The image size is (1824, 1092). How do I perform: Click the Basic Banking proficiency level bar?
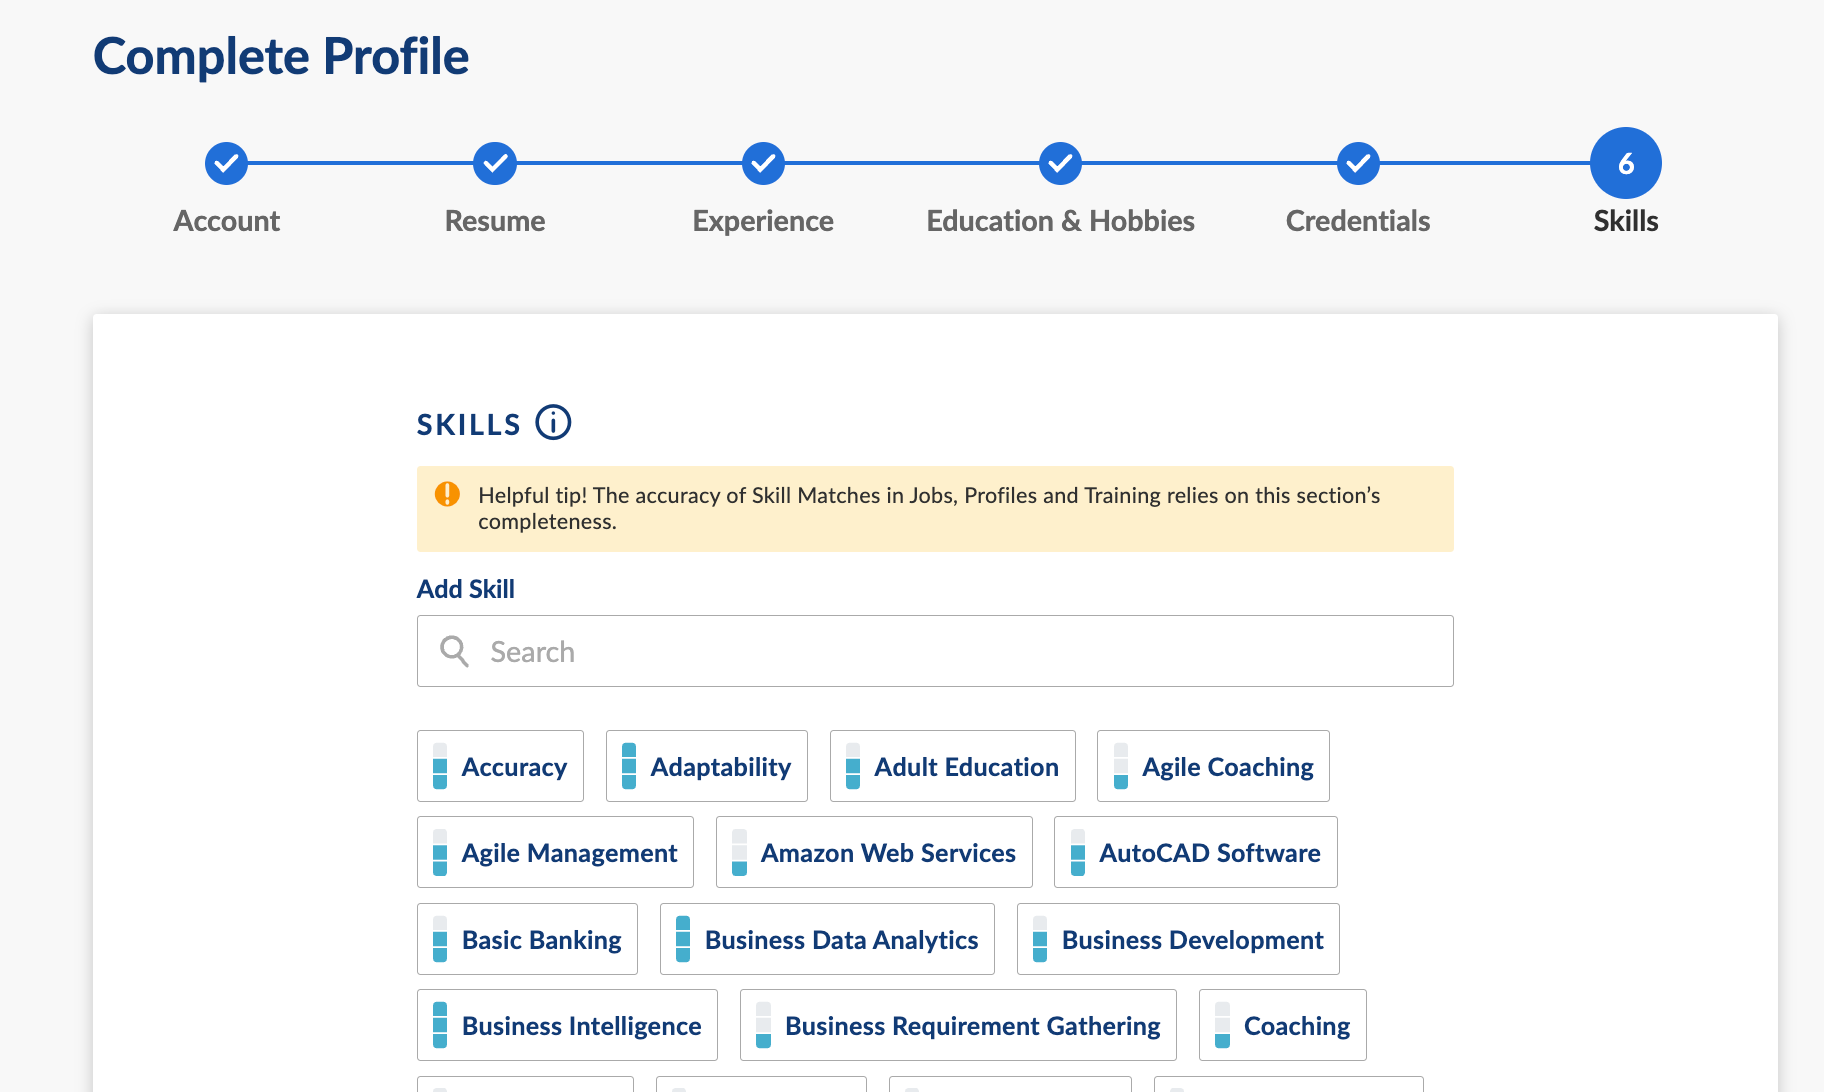(440, 940)
